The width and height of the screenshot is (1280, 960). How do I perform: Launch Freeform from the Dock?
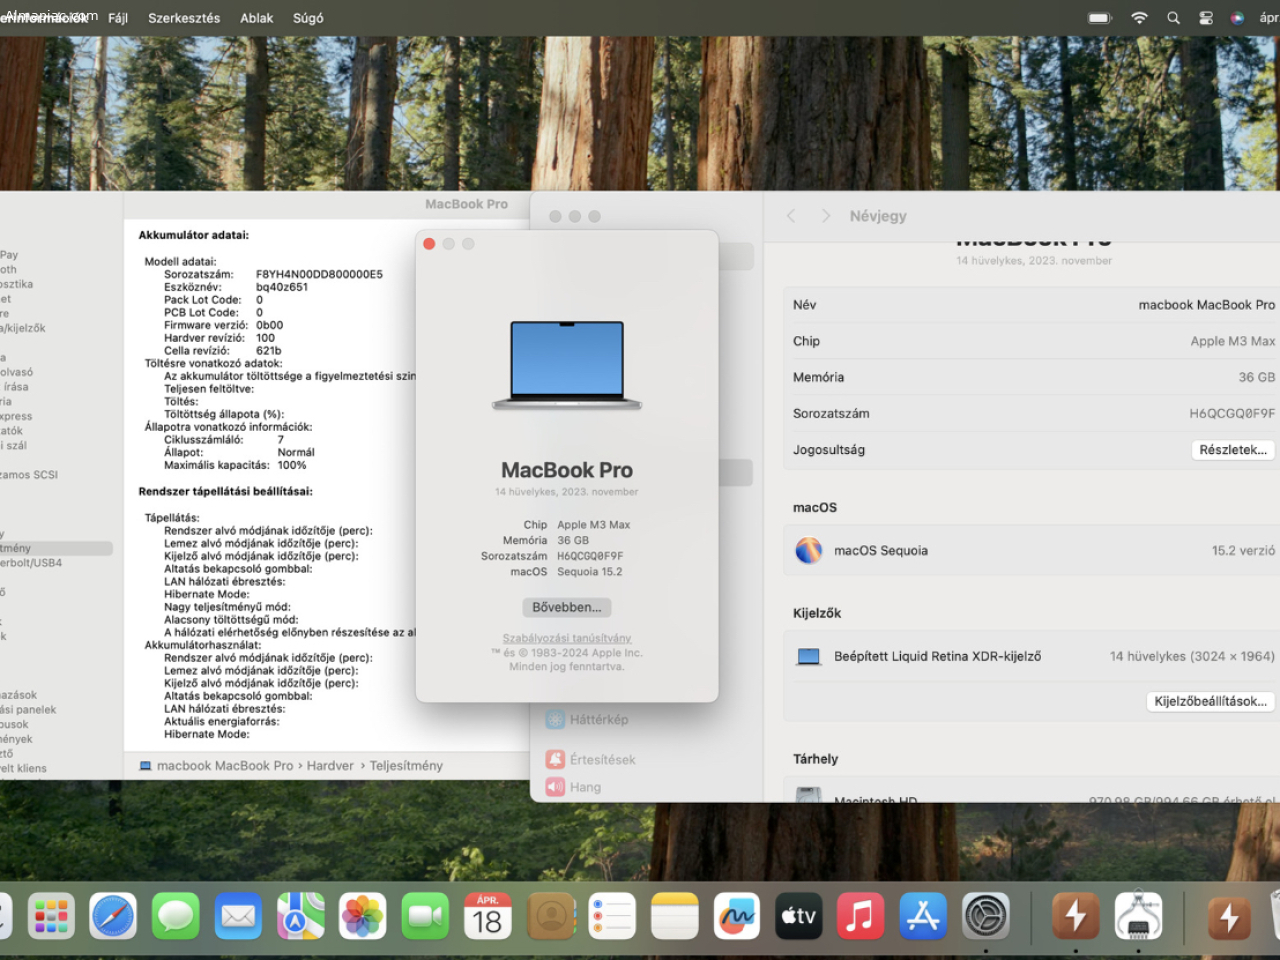coord(737,916)
